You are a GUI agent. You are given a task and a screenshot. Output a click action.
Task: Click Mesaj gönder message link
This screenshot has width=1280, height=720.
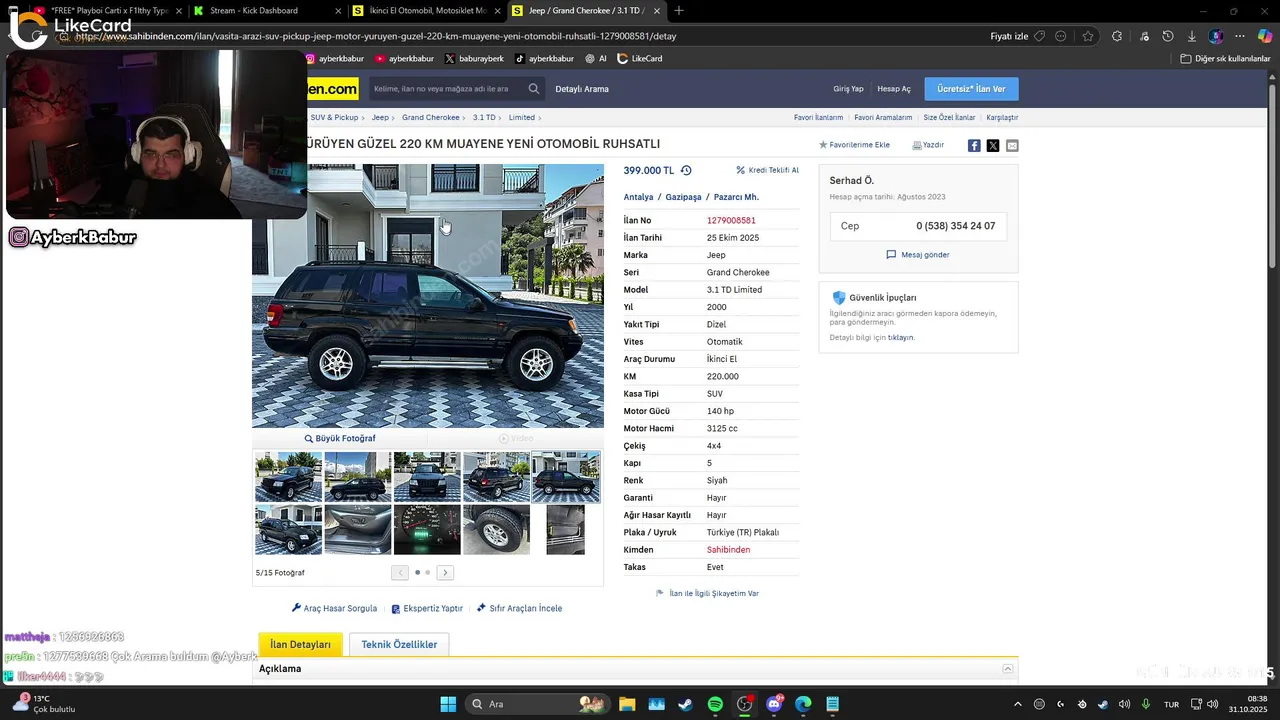pos(918,255)
